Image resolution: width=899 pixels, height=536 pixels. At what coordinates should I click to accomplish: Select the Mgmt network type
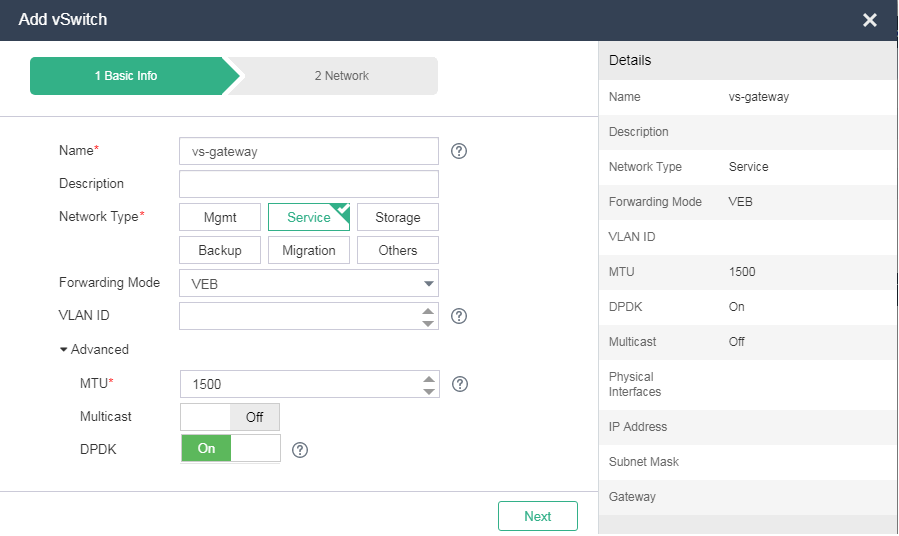(x=220, y=217)
